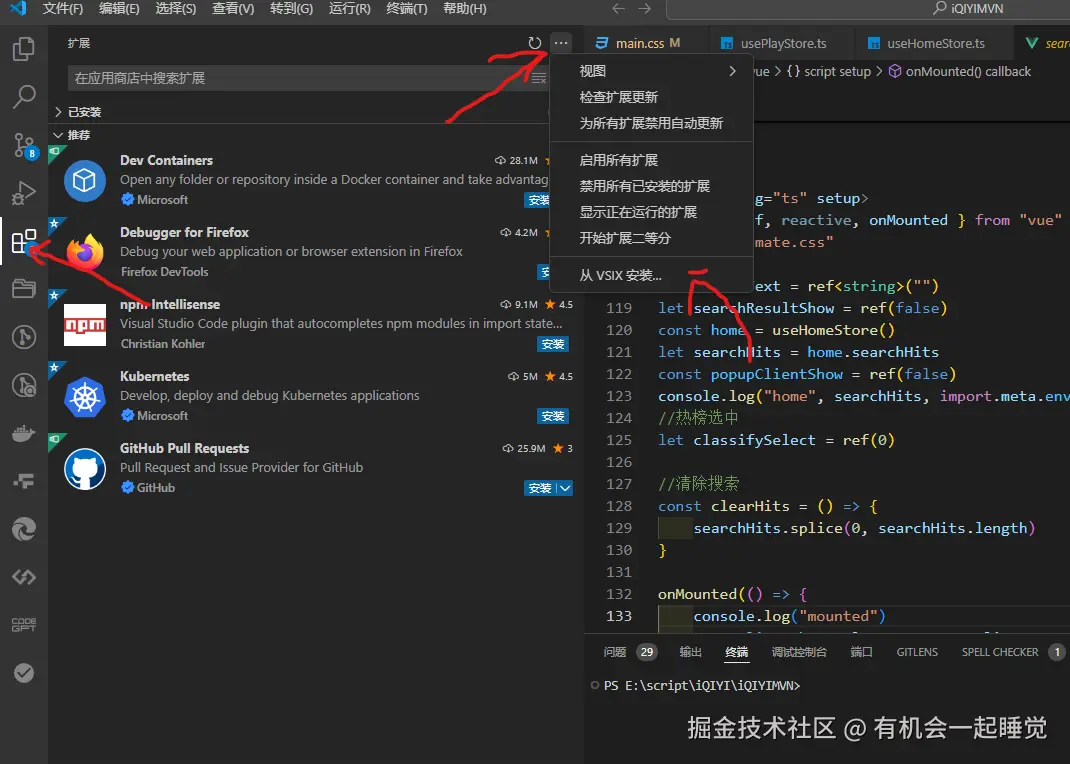Install the Kubernetes extension

click(x=553, y=416)
